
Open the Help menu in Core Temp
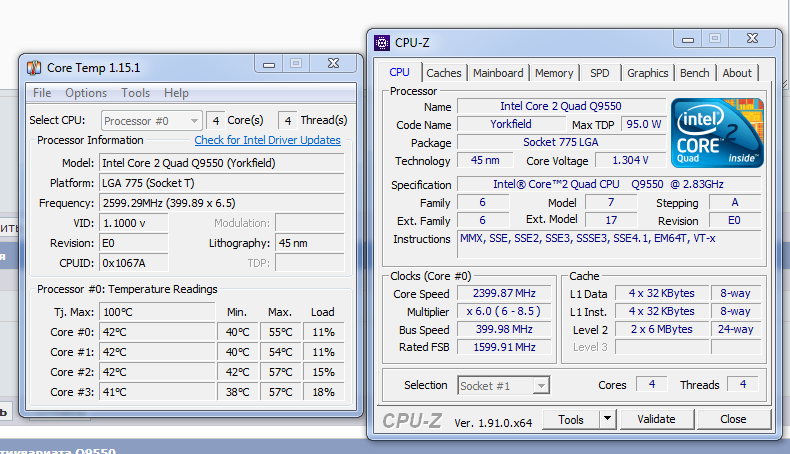176,93
